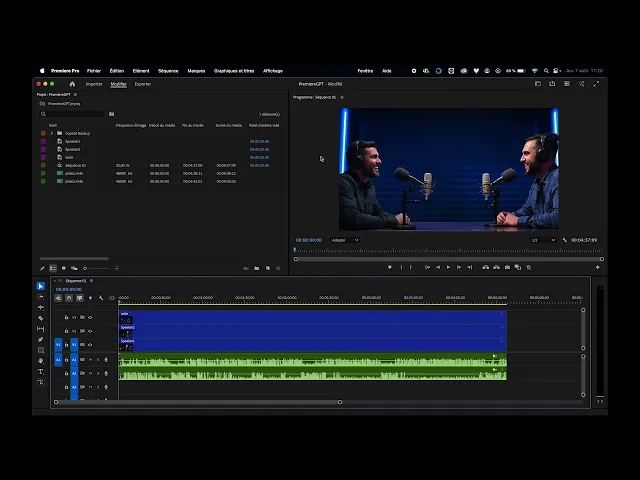Toggle lock on the V1 track
The height and width of the screenshot is (480, 640).
coord(67,345)
